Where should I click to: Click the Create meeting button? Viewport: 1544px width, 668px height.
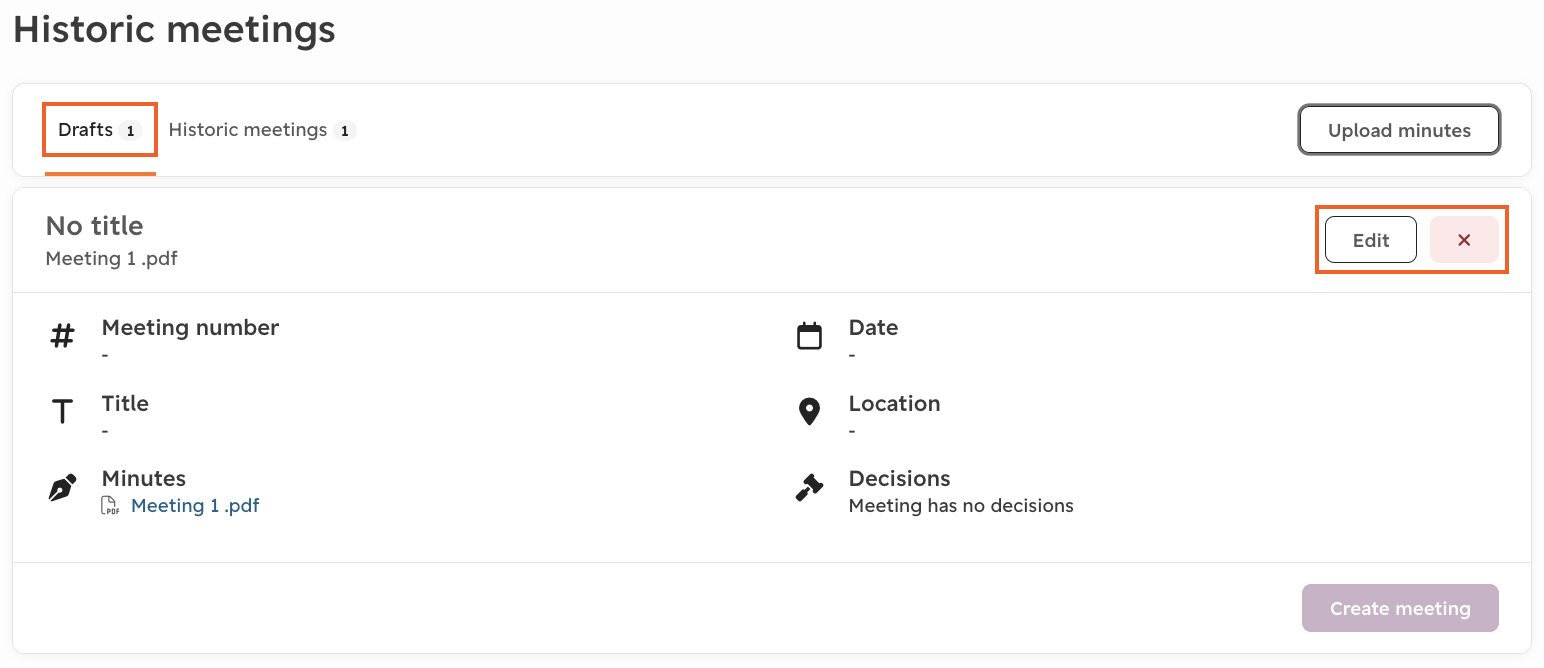click(x=1400, y=608)
